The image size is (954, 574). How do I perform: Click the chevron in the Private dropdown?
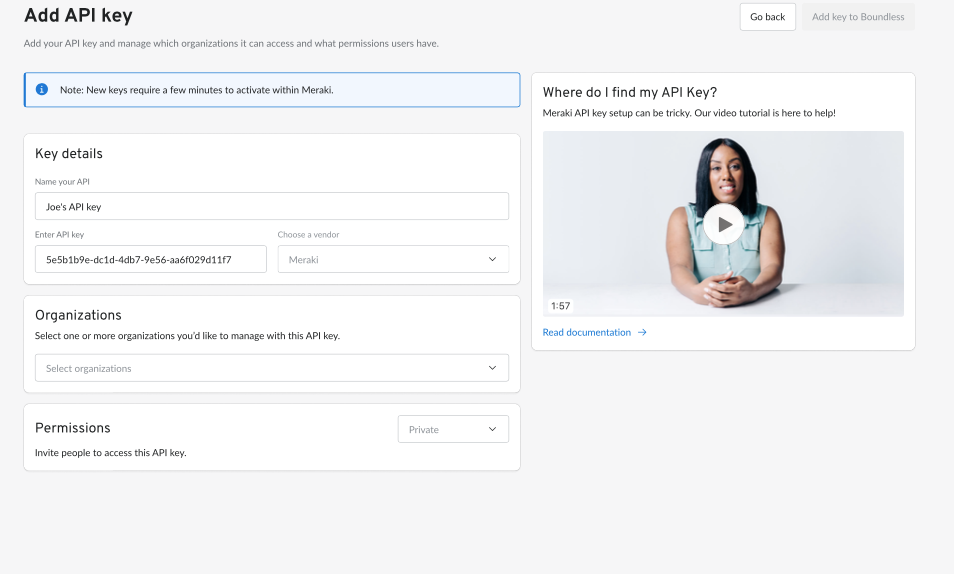(x=492, y=429)
